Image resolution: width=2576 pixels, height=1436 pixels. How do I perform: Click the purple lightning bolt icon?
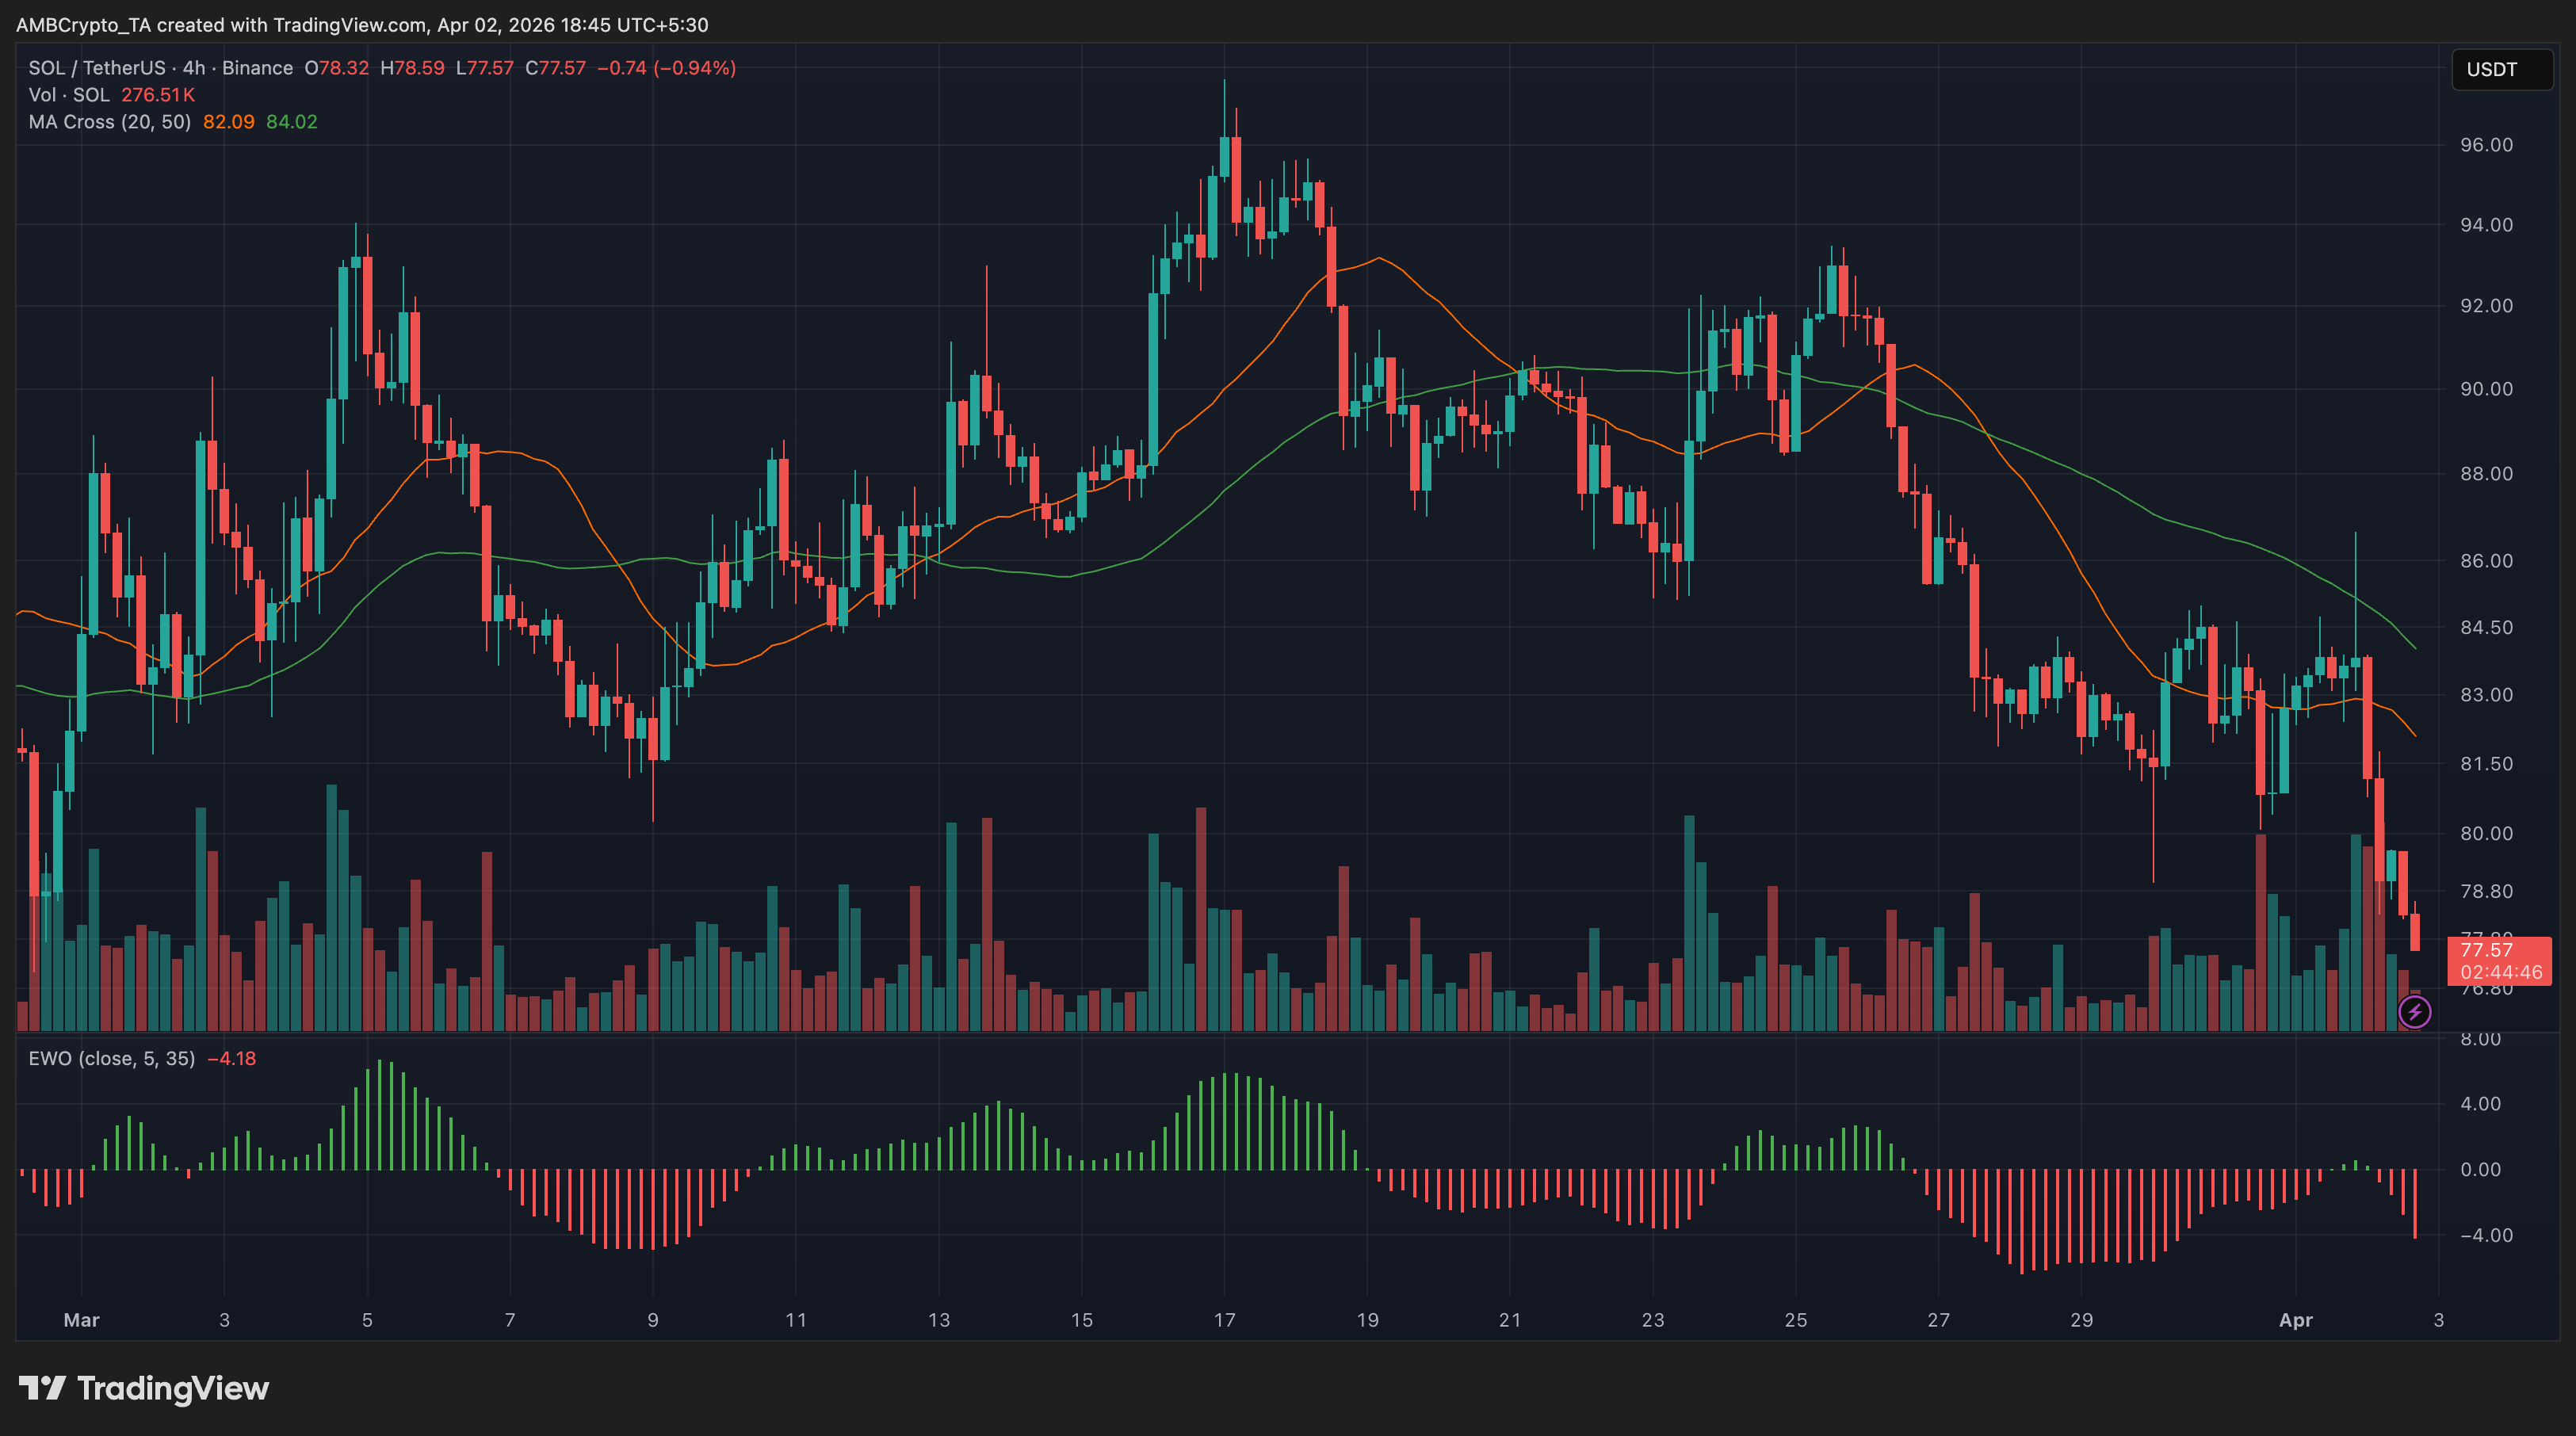(2414, 1013)
